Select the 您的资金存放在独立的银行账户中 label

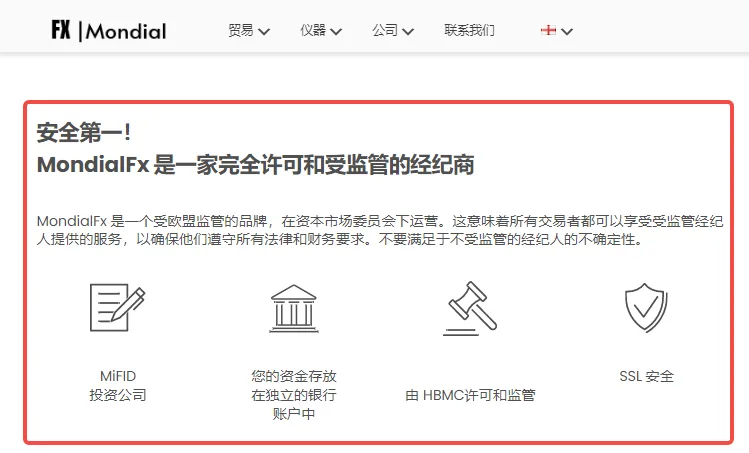[294, 395]
